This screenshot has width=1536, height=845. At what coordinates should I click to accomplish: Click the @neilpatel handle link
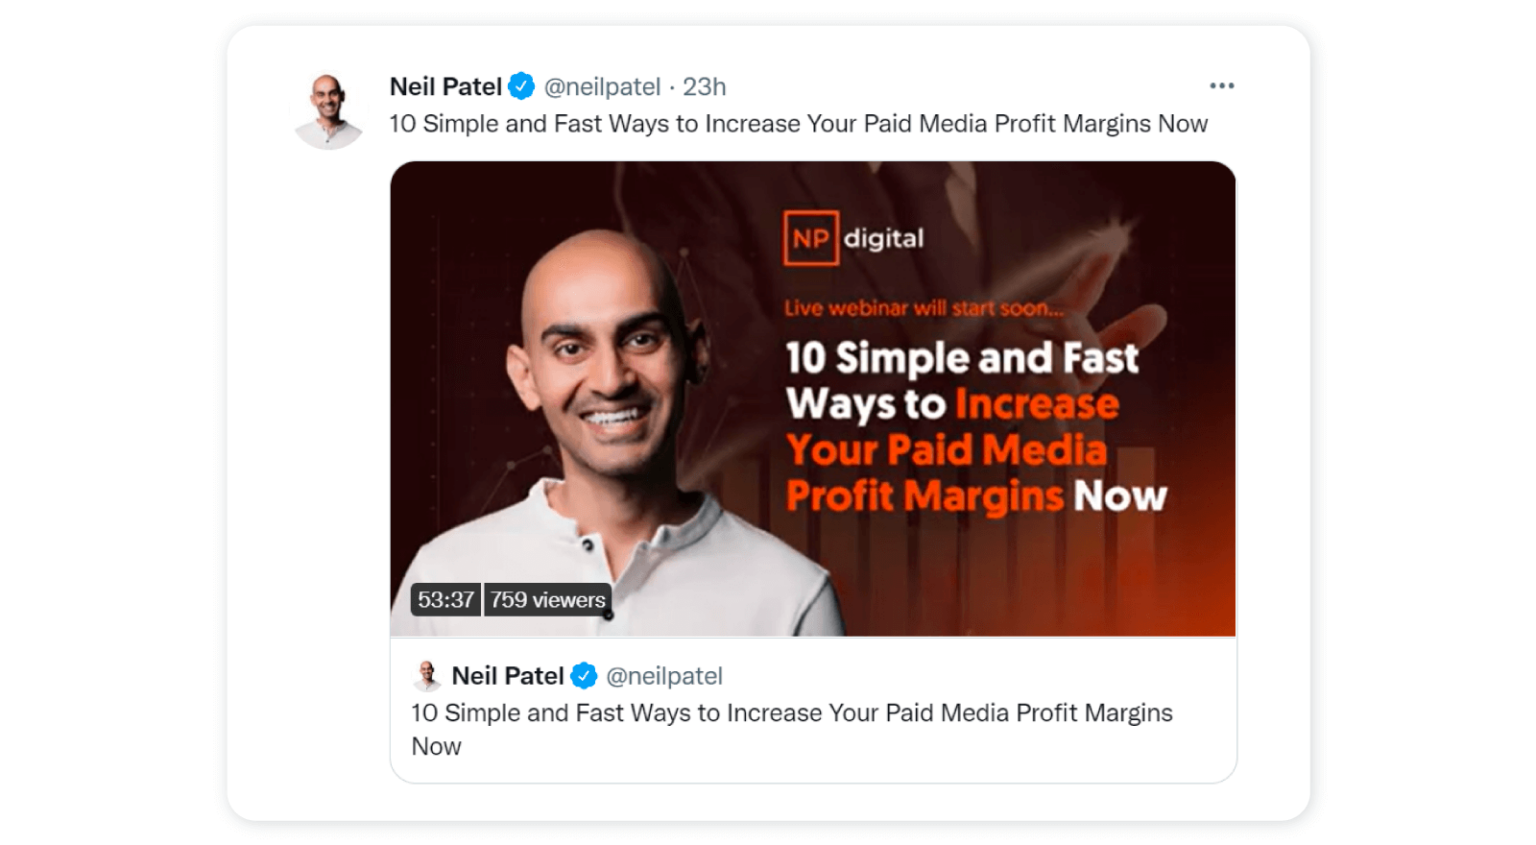tap(601, 86)
